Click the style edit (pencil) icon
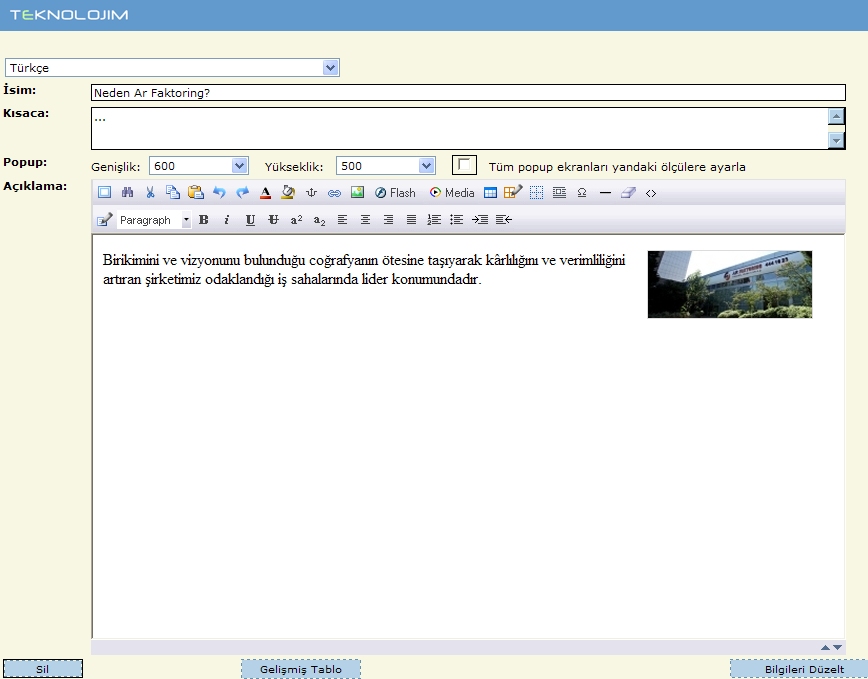This screenshot has height=679, width=868. (105, 220)
